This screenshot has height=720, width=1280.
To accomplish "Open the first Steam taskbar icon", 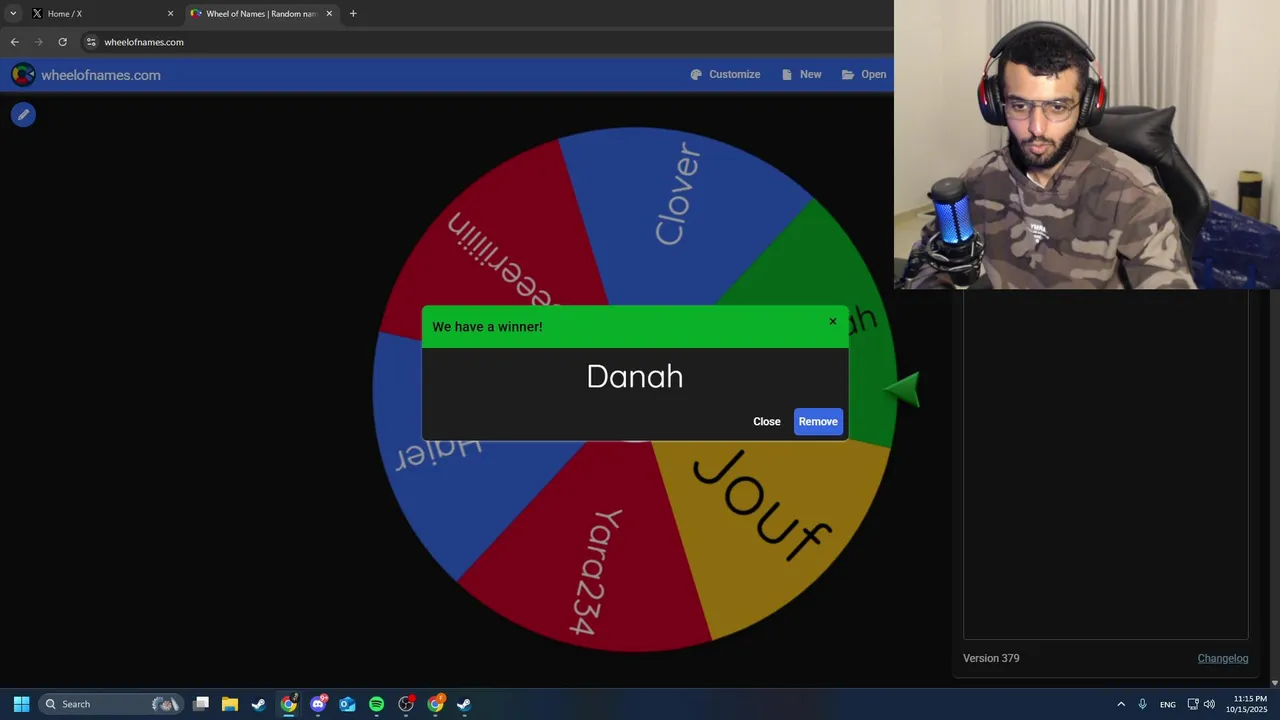I will click(259, 704).
